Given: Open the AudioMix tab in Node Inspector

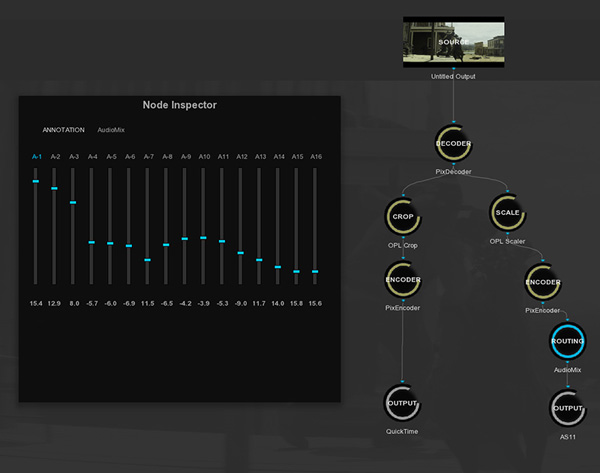Looking at the screenshot, I should click(x=111, y=130).
